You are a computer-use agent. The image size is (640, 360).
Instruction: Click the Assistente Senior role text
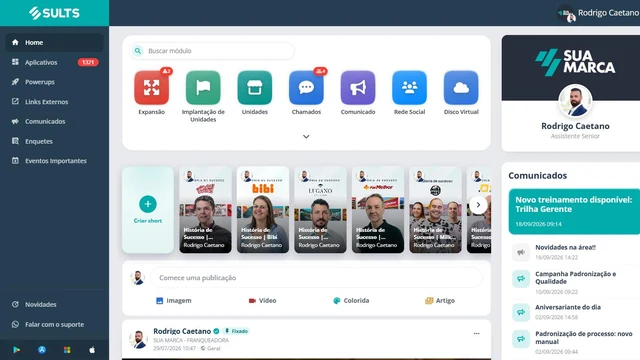575,136
